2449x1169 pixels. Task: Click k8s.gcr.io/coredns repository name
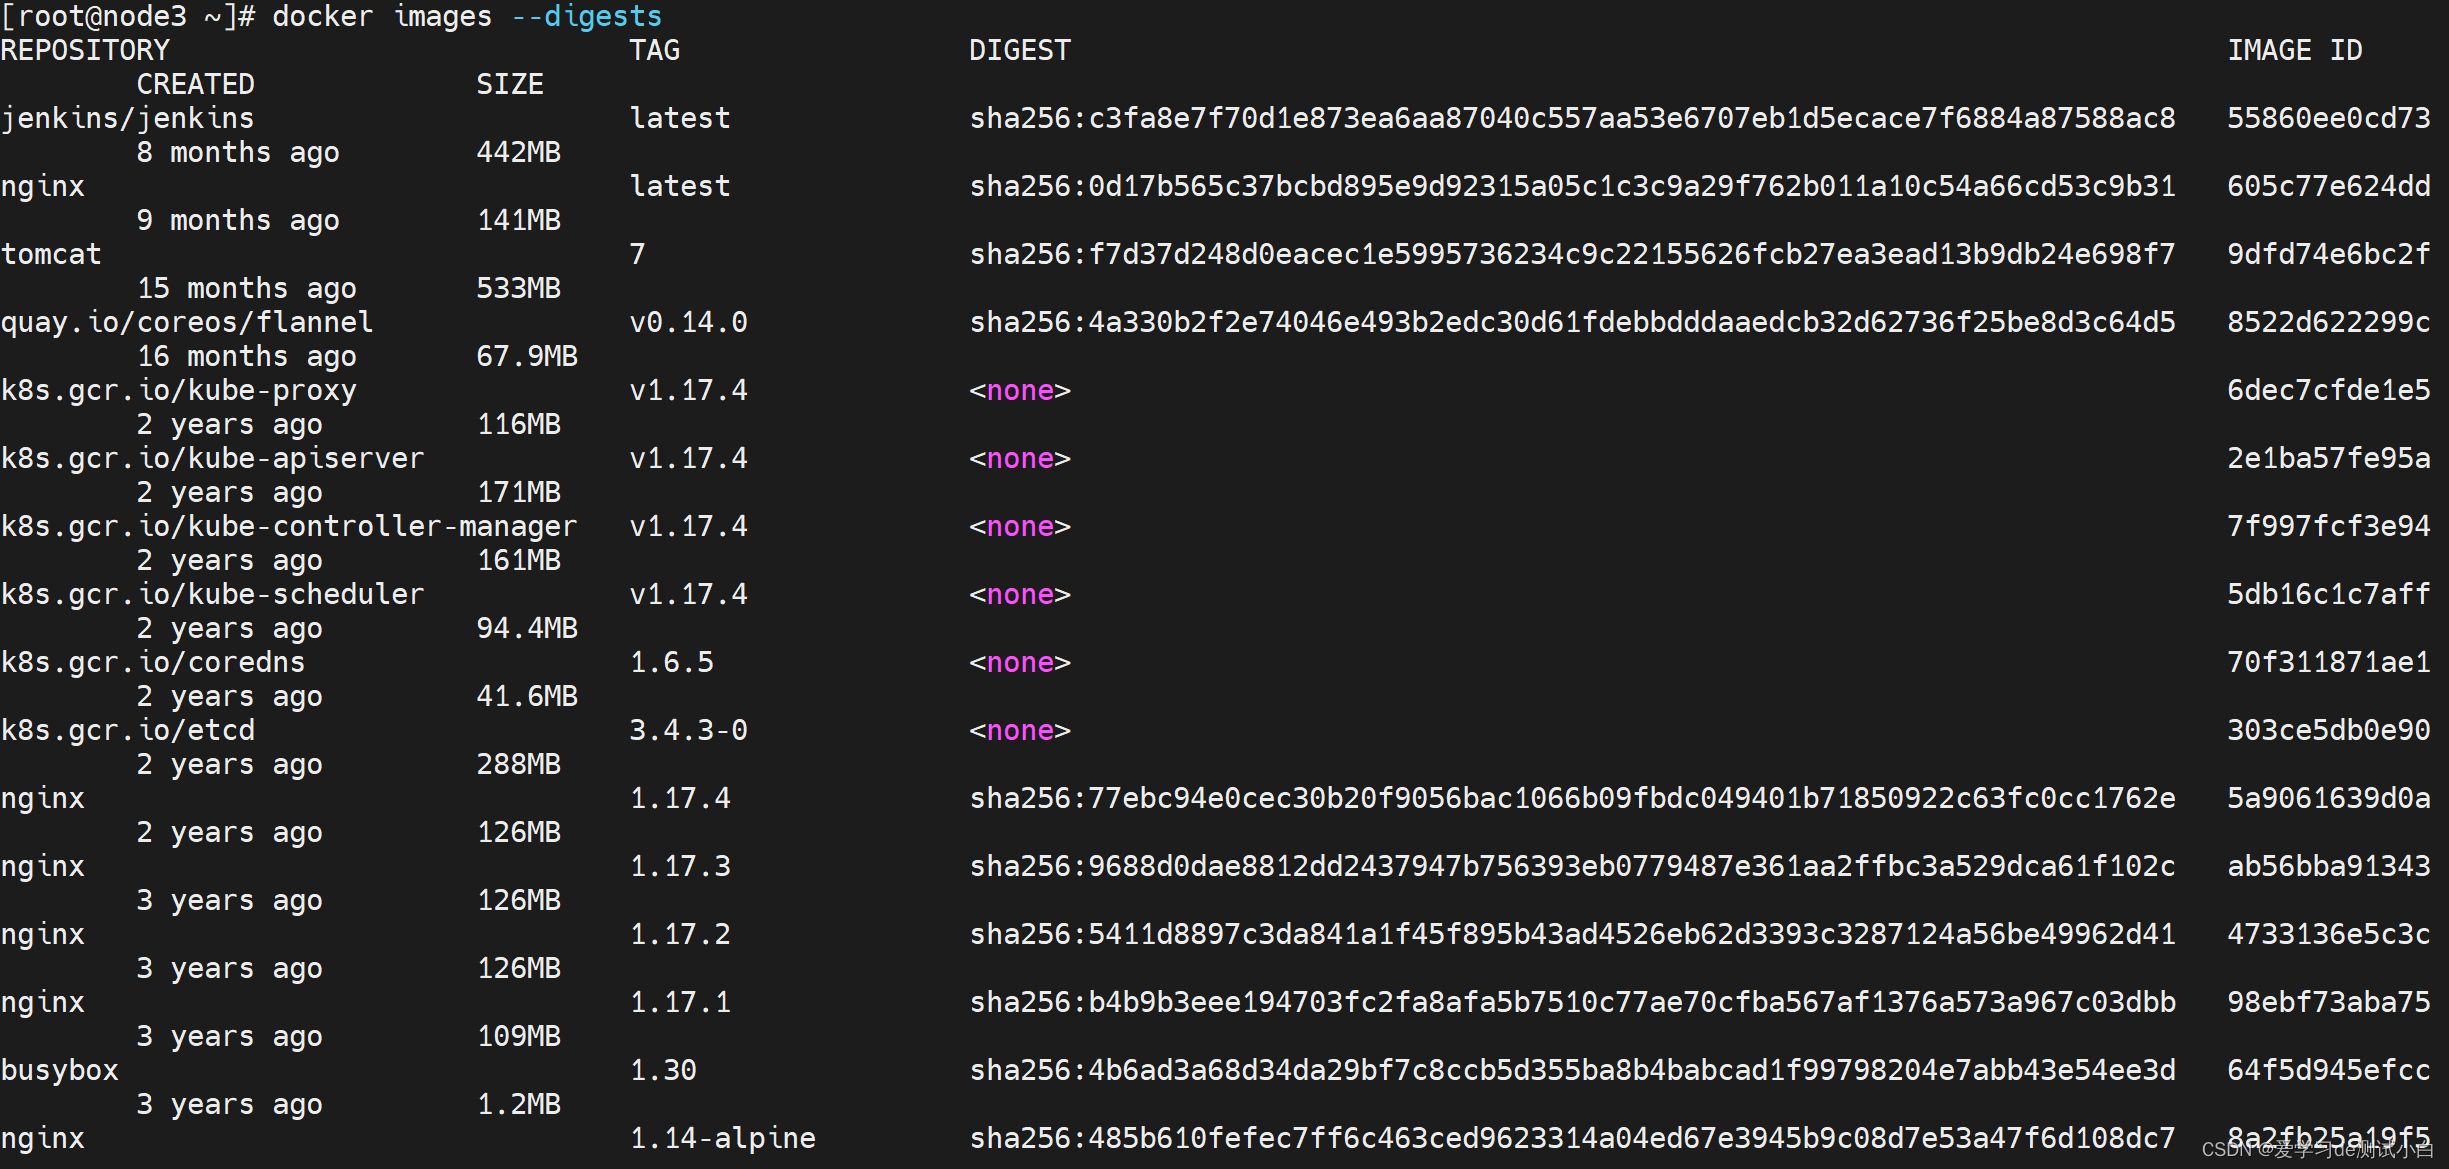pos(153,663)
